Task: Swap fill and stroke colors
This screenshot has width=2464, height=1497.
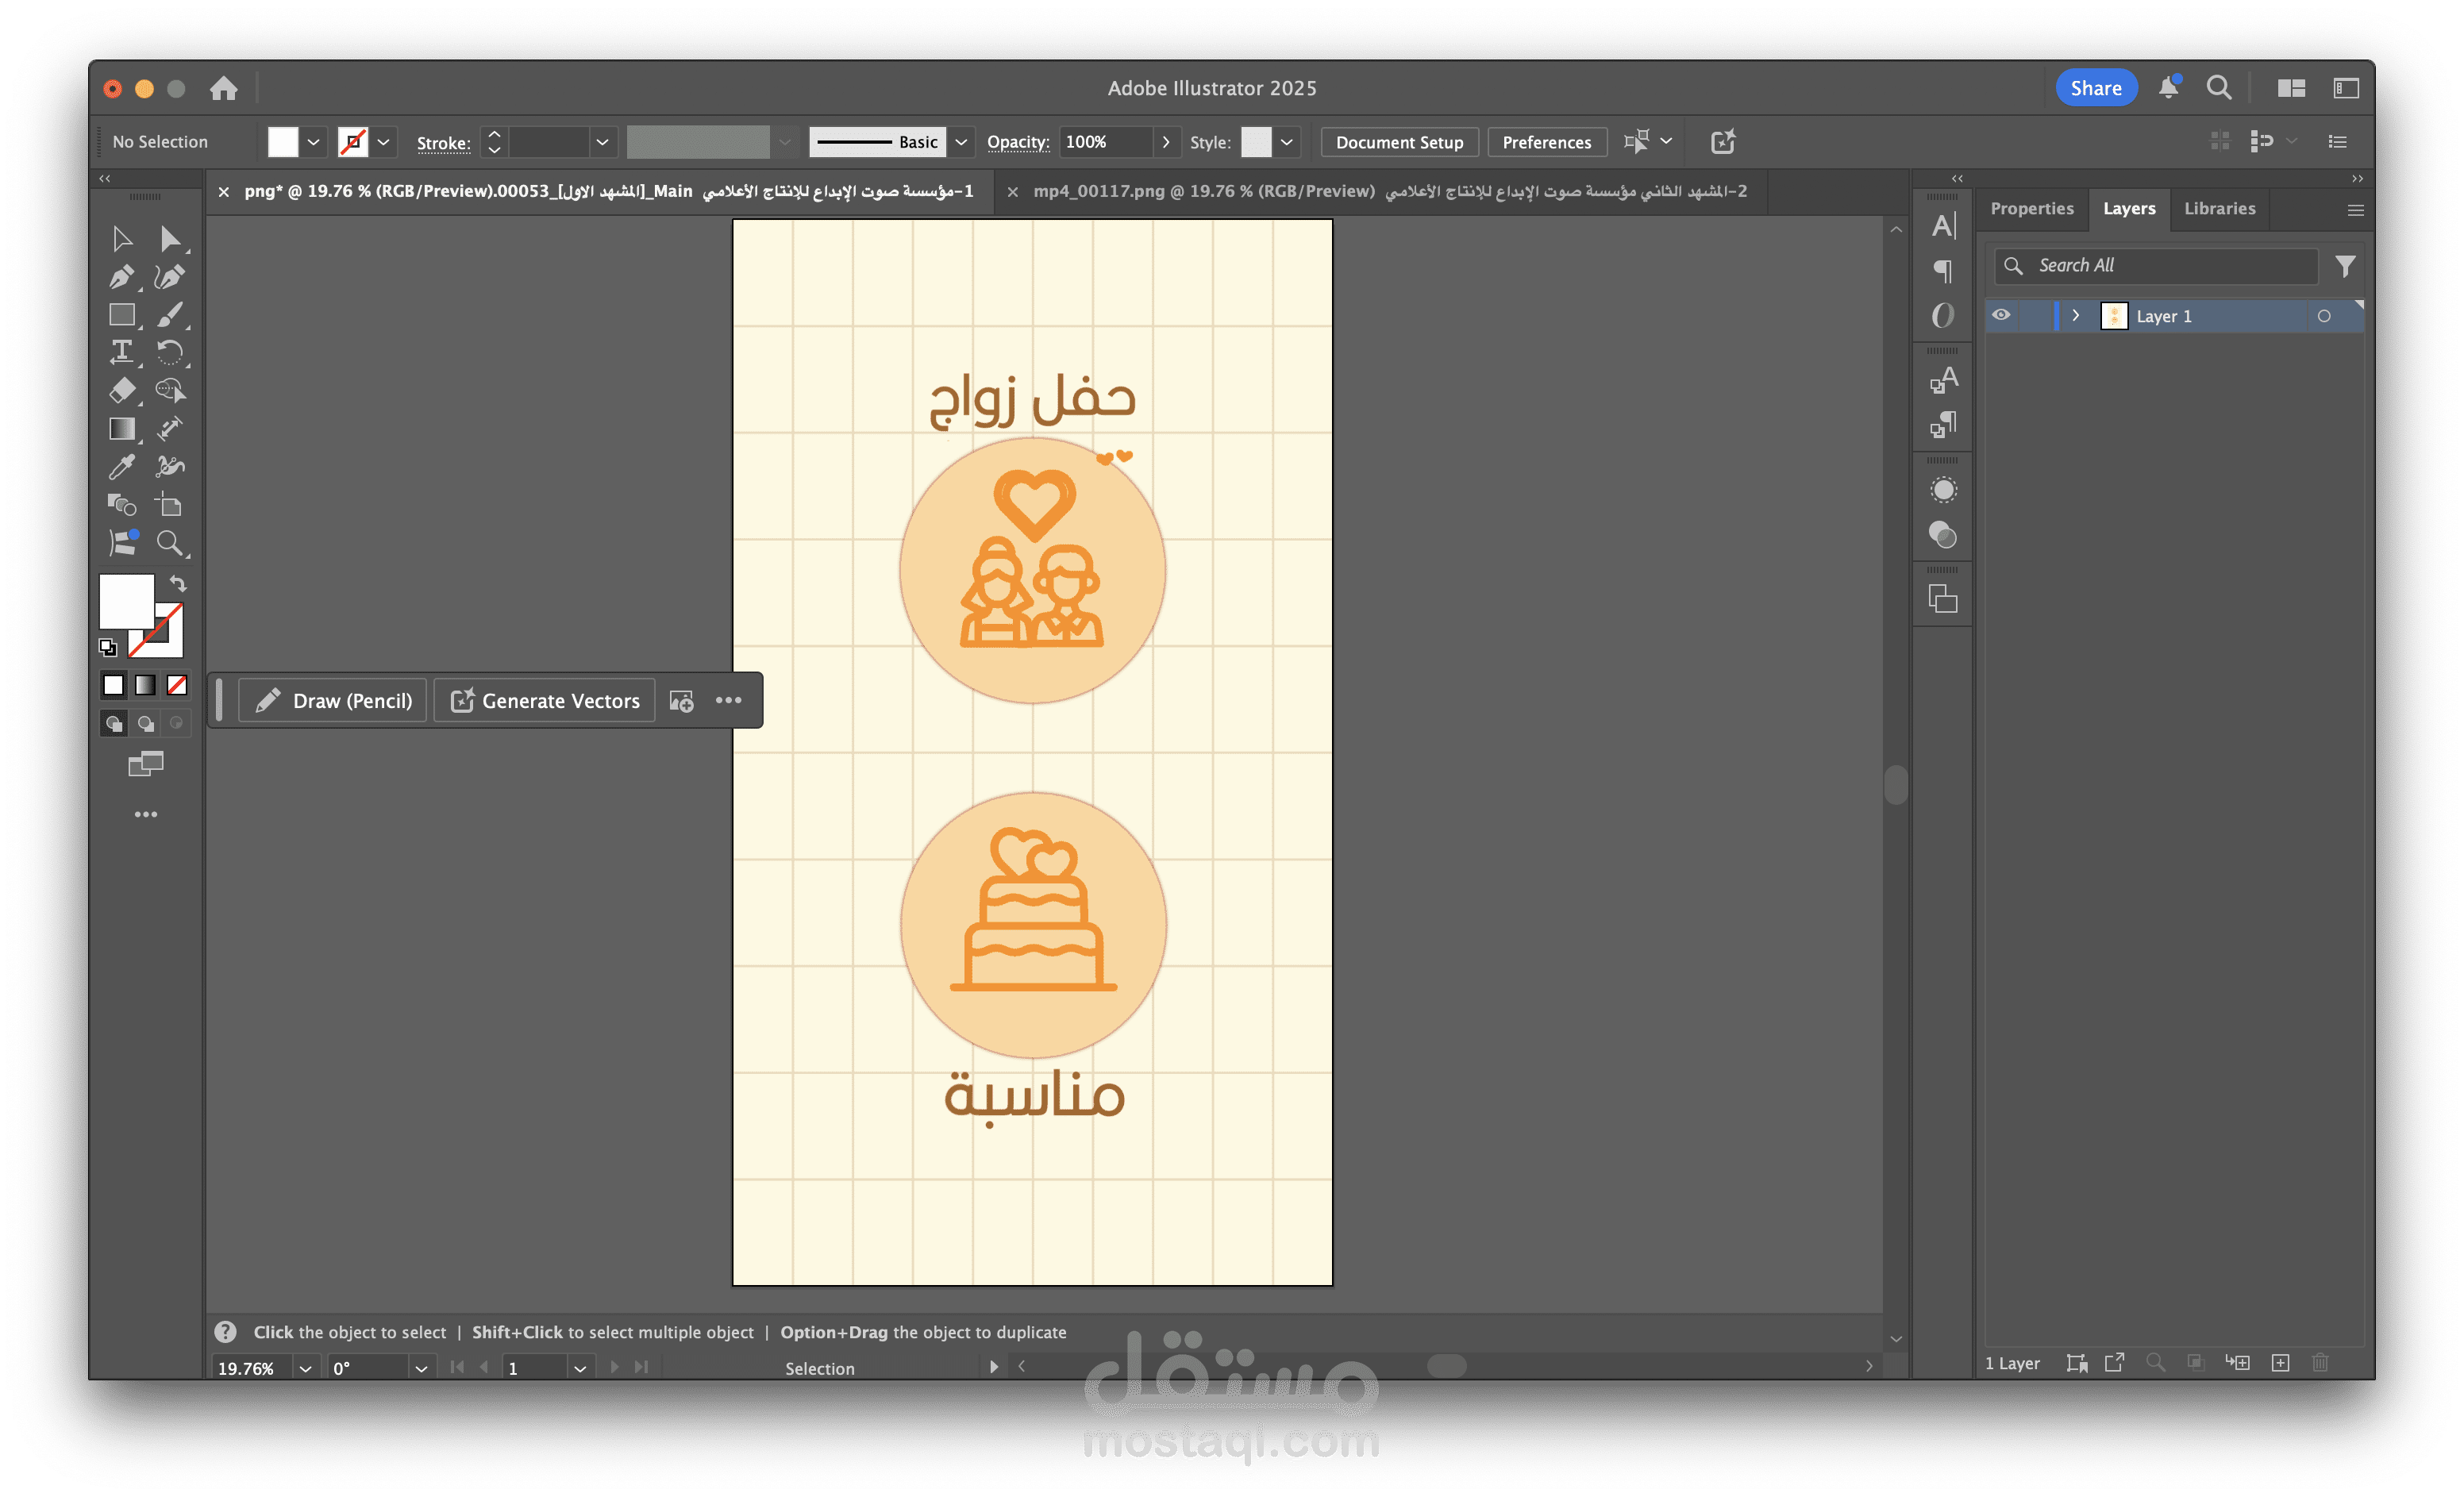Action: pos(178,583)
